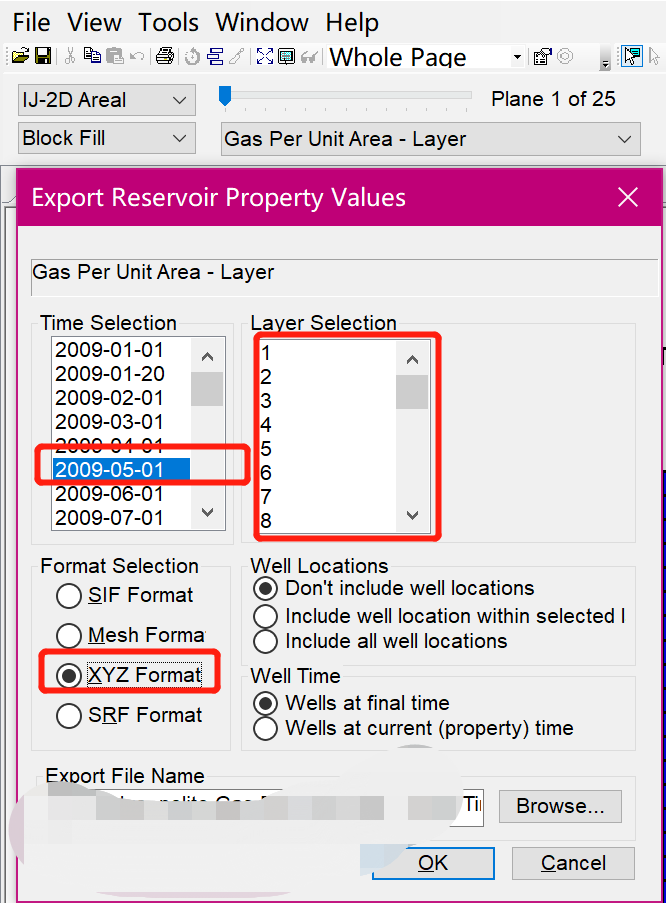Click the Save diskette icon

pyautogui.click(x=43, y=56)
